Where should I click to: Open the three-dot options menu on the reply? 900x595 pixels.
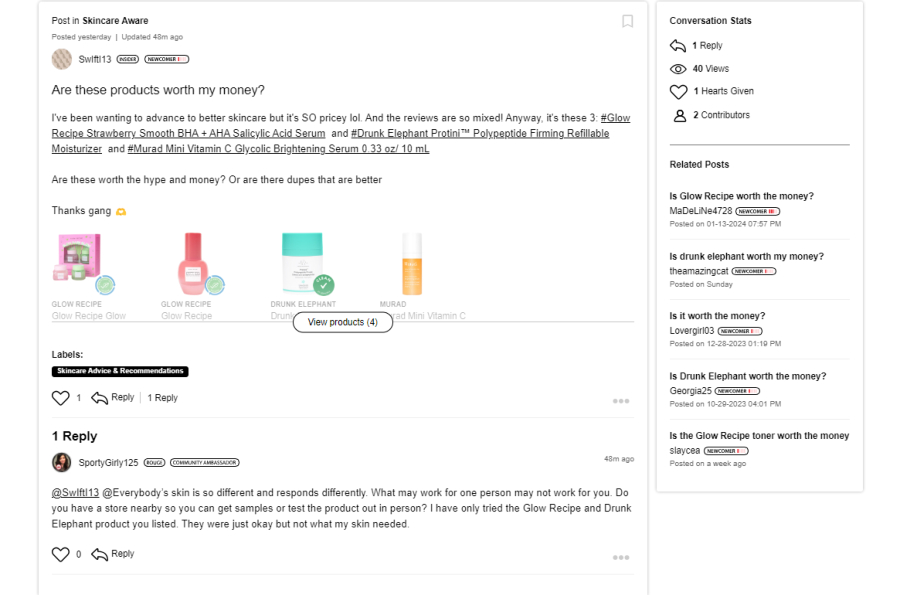coord(621,557)
